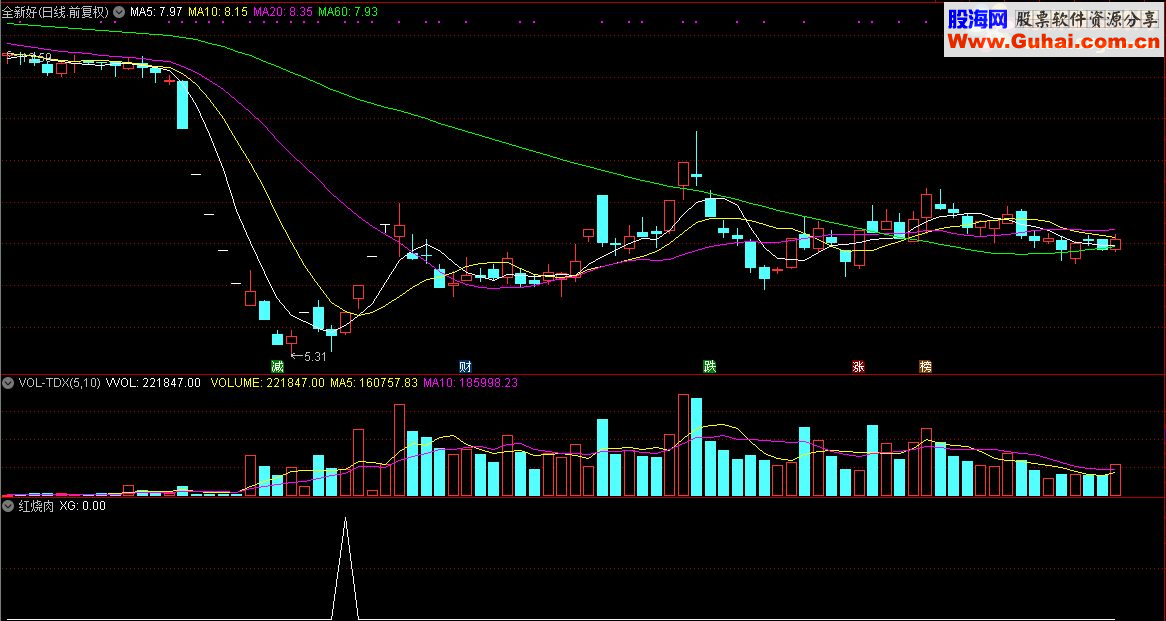The width and height of the screenshot is (1166, 621).
Task: Select the VOLUME: 221847.00 value
Action: (x=268, y=383)
